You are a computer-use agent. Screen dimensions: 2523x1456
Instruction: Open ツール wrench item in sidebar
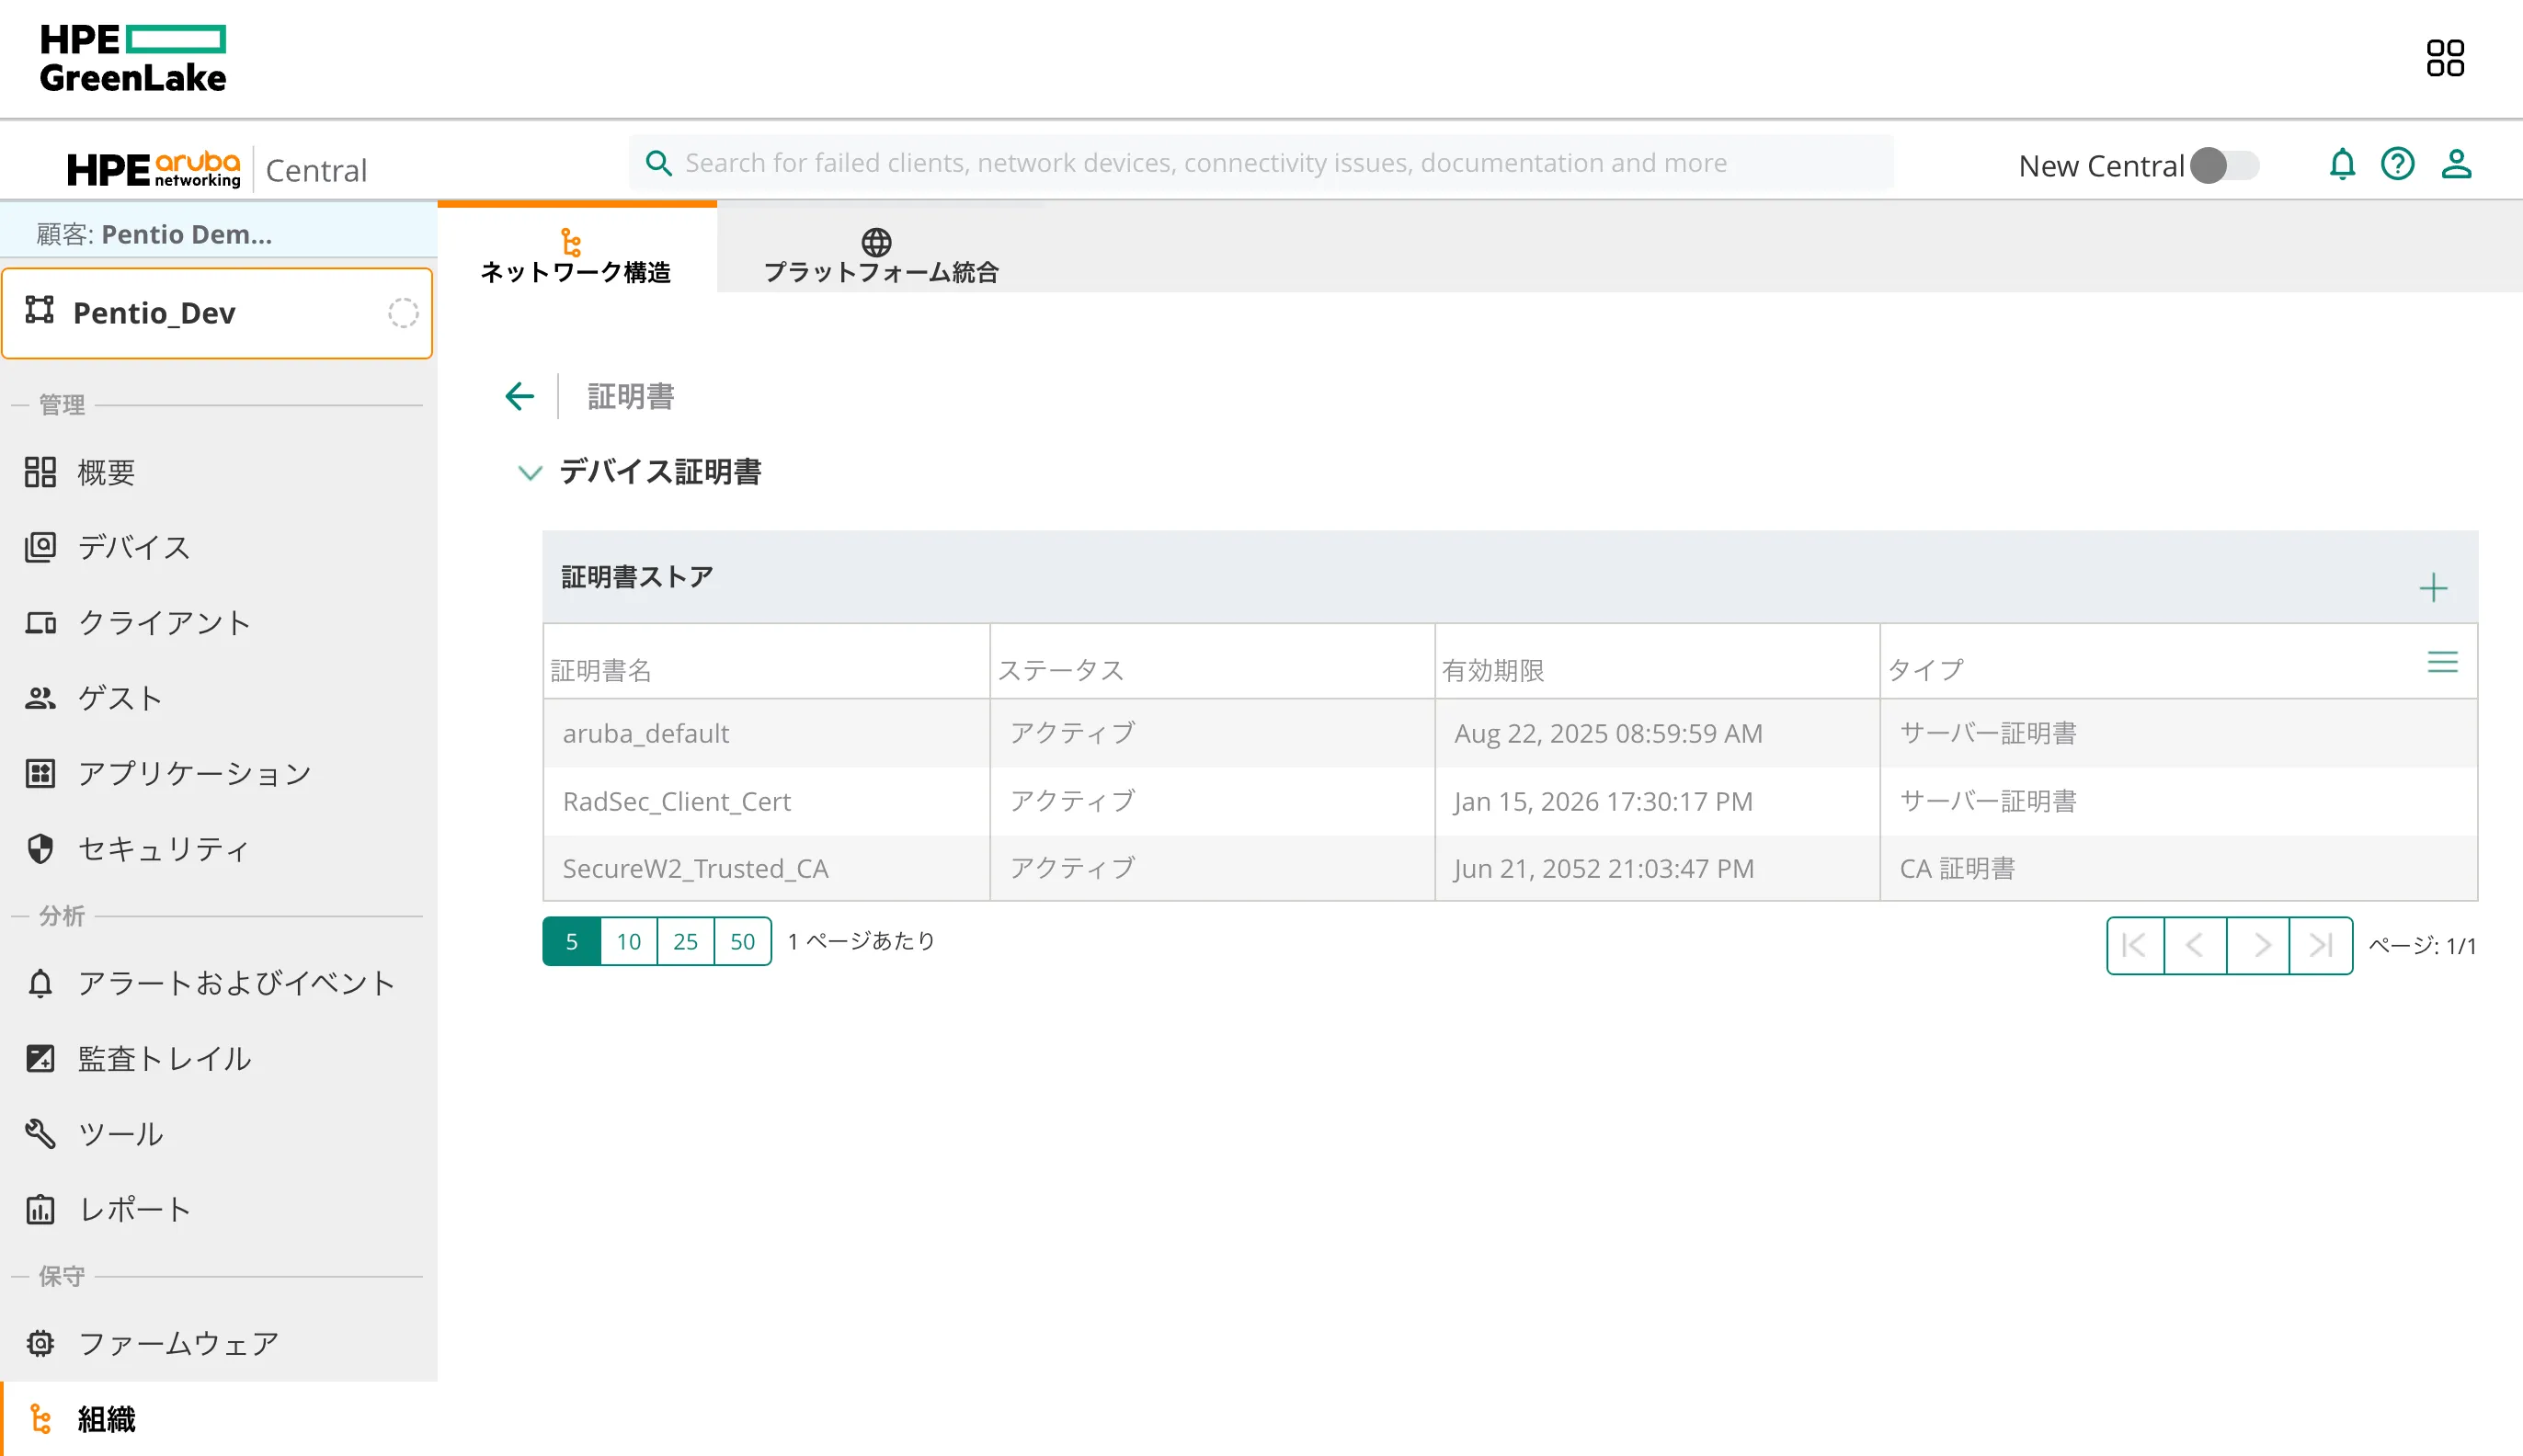pyautogui.click(x=120, y=1134)
